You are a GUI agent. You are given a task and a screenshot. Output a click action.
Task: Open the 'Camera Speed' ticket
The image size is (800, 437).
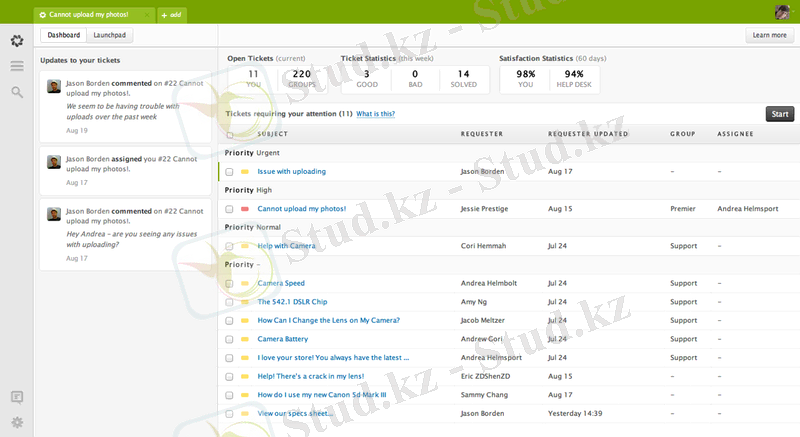[x=281, y=284]
